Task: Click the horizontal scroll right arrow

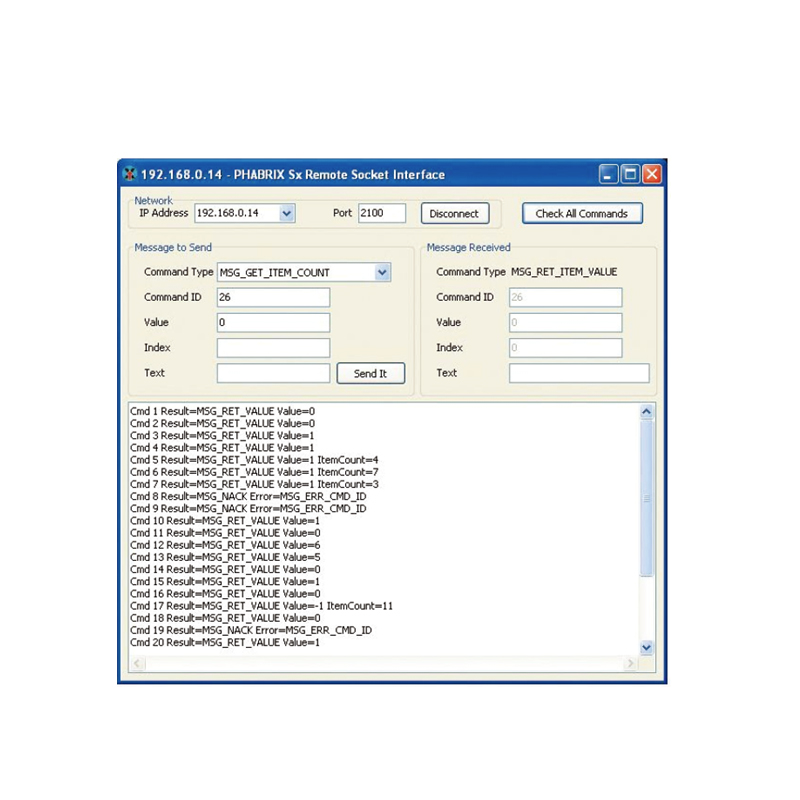Action: pos(631,663)
